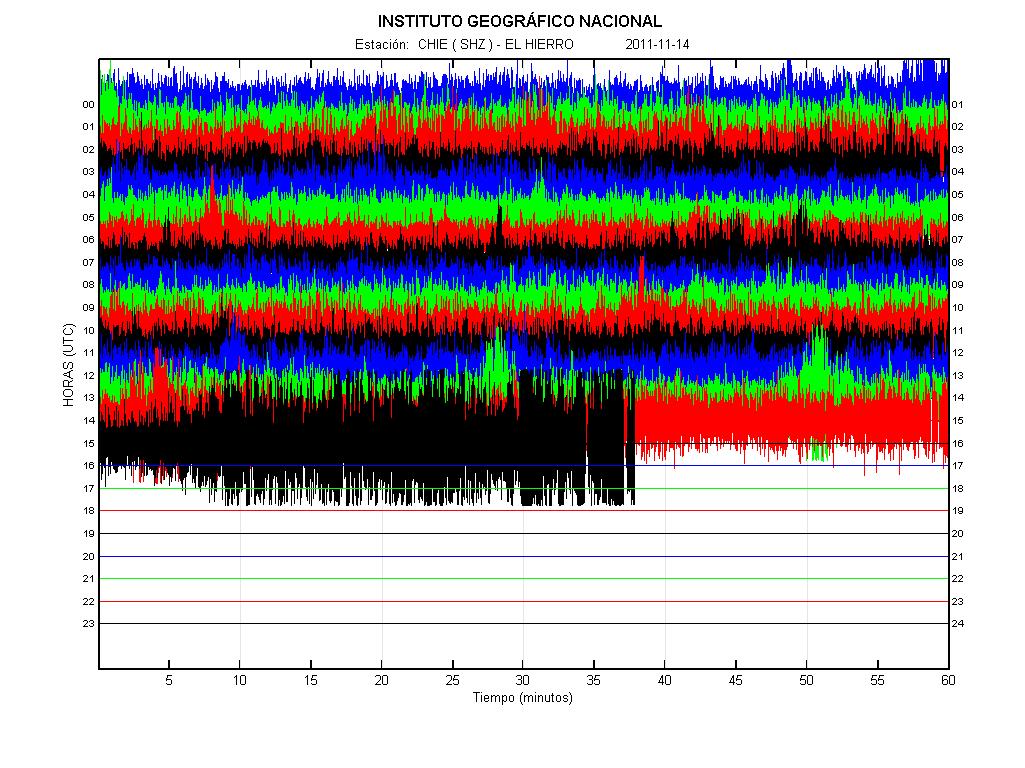
Task: Select the left-side hour label 23
Action: 88,624
